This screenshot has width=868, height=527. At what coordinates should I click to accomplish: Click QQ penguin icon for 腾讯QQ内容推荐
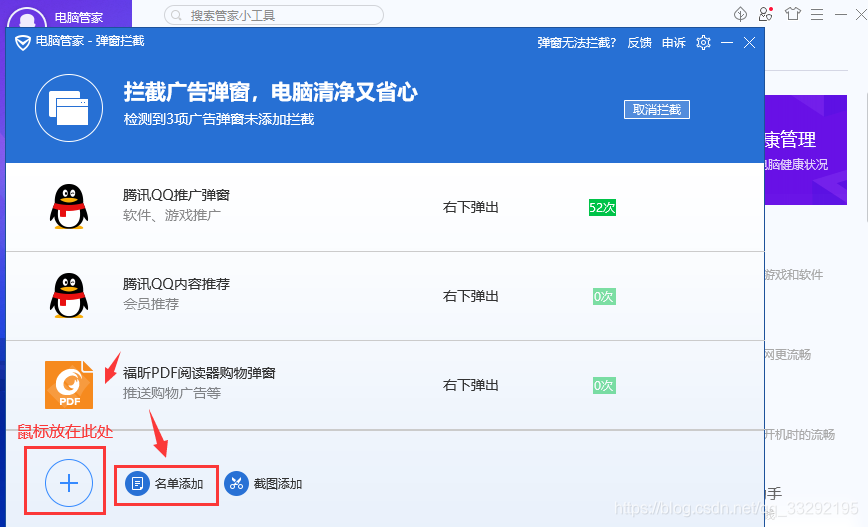[69, 296]
